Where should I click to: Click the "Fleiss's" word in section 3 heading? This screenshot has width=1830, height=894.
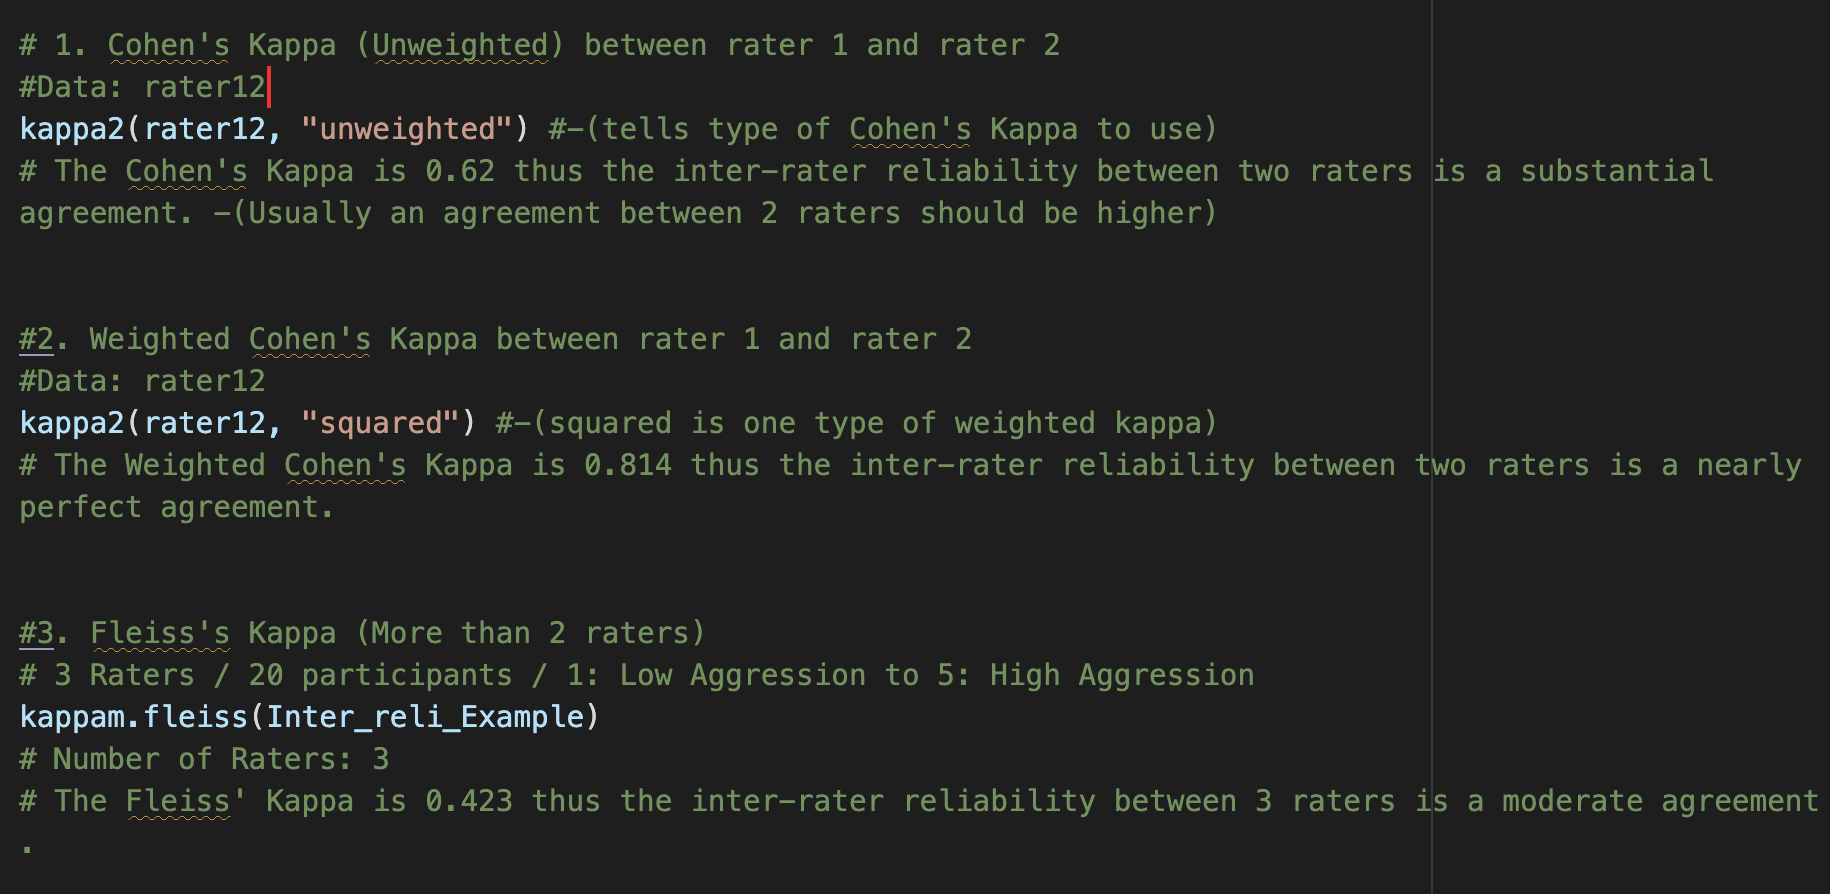(160, 633)
